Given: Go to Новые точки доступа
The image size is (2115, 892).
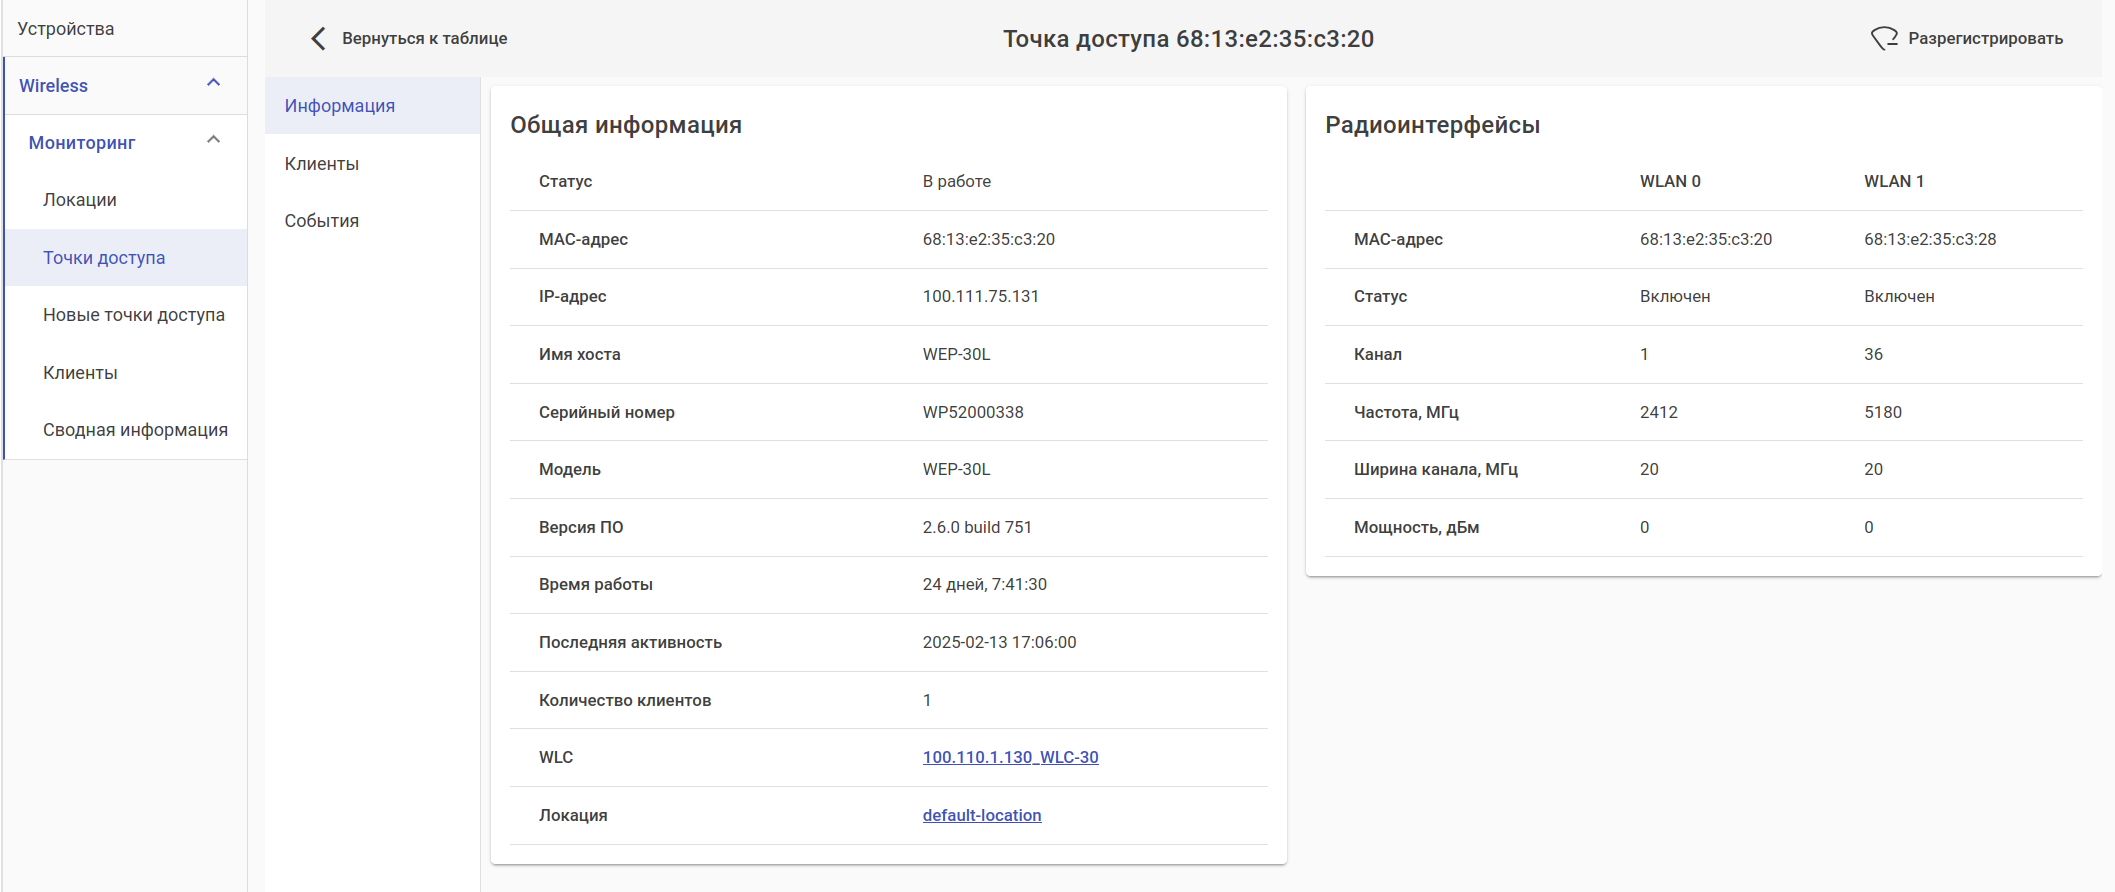Looking at the screenshot, I should point(134,315).
